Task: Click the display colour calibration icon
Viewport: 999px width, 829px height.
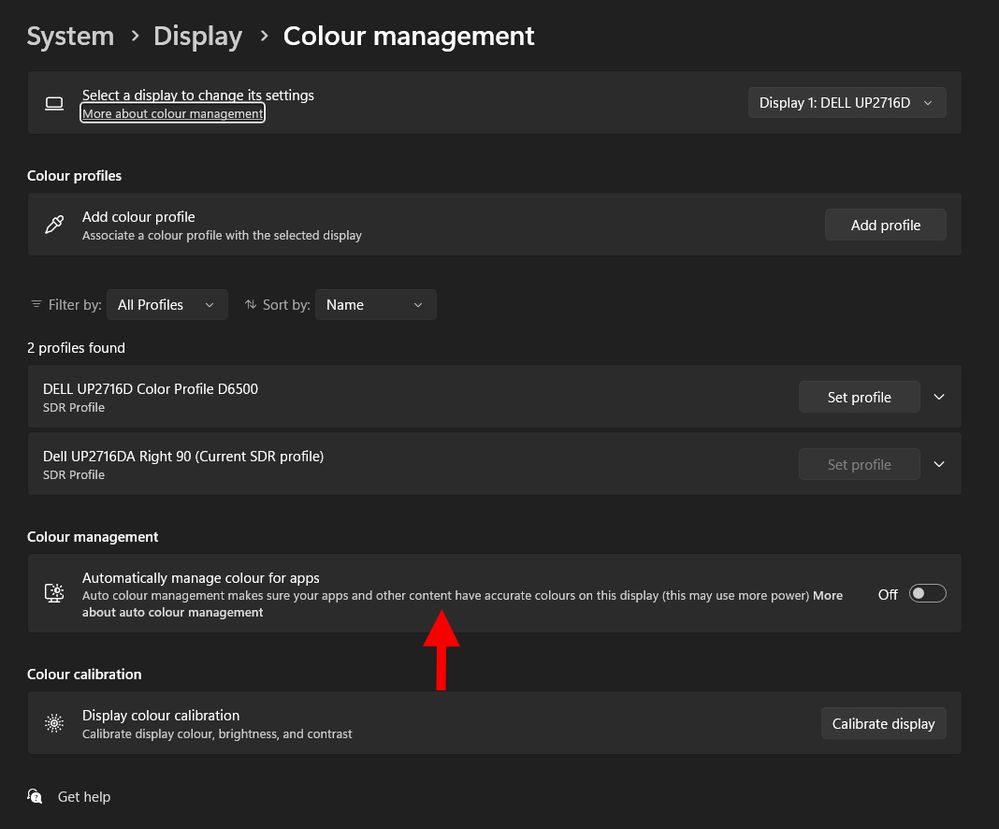Action: coord(54,723)
